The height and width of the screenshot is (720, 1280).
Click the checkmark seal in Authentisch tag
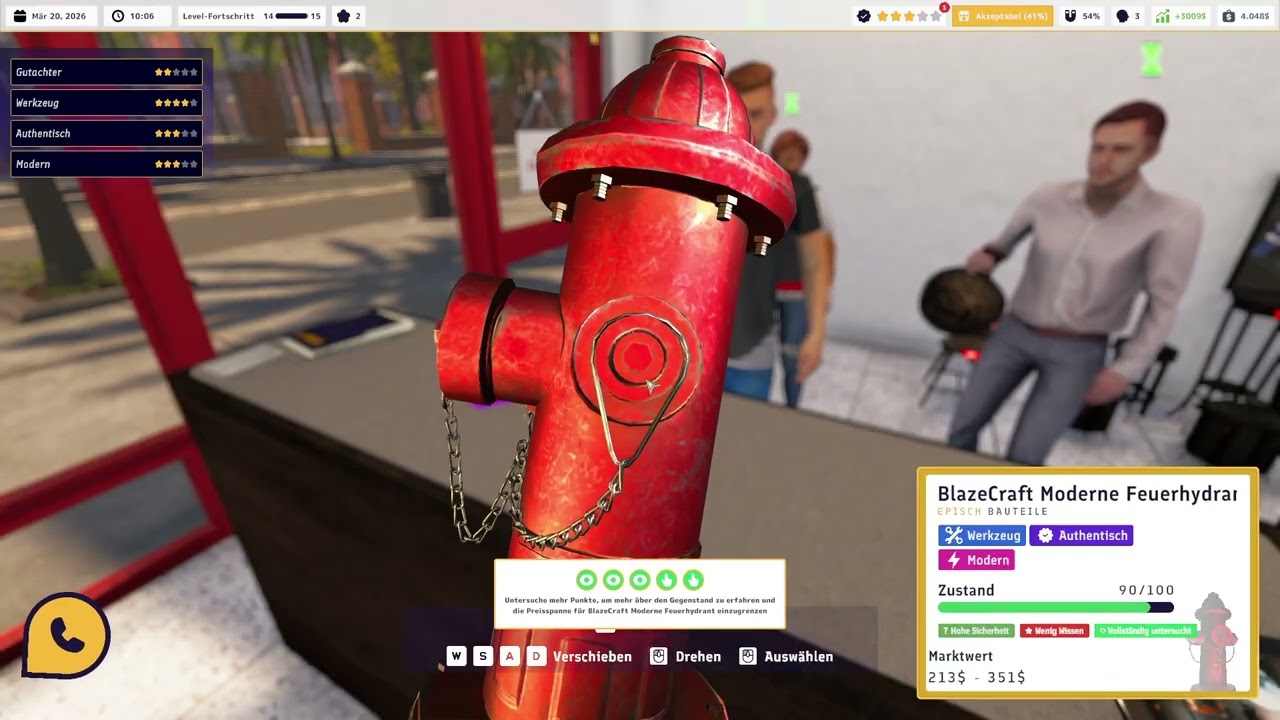(x=1045, y=536)
